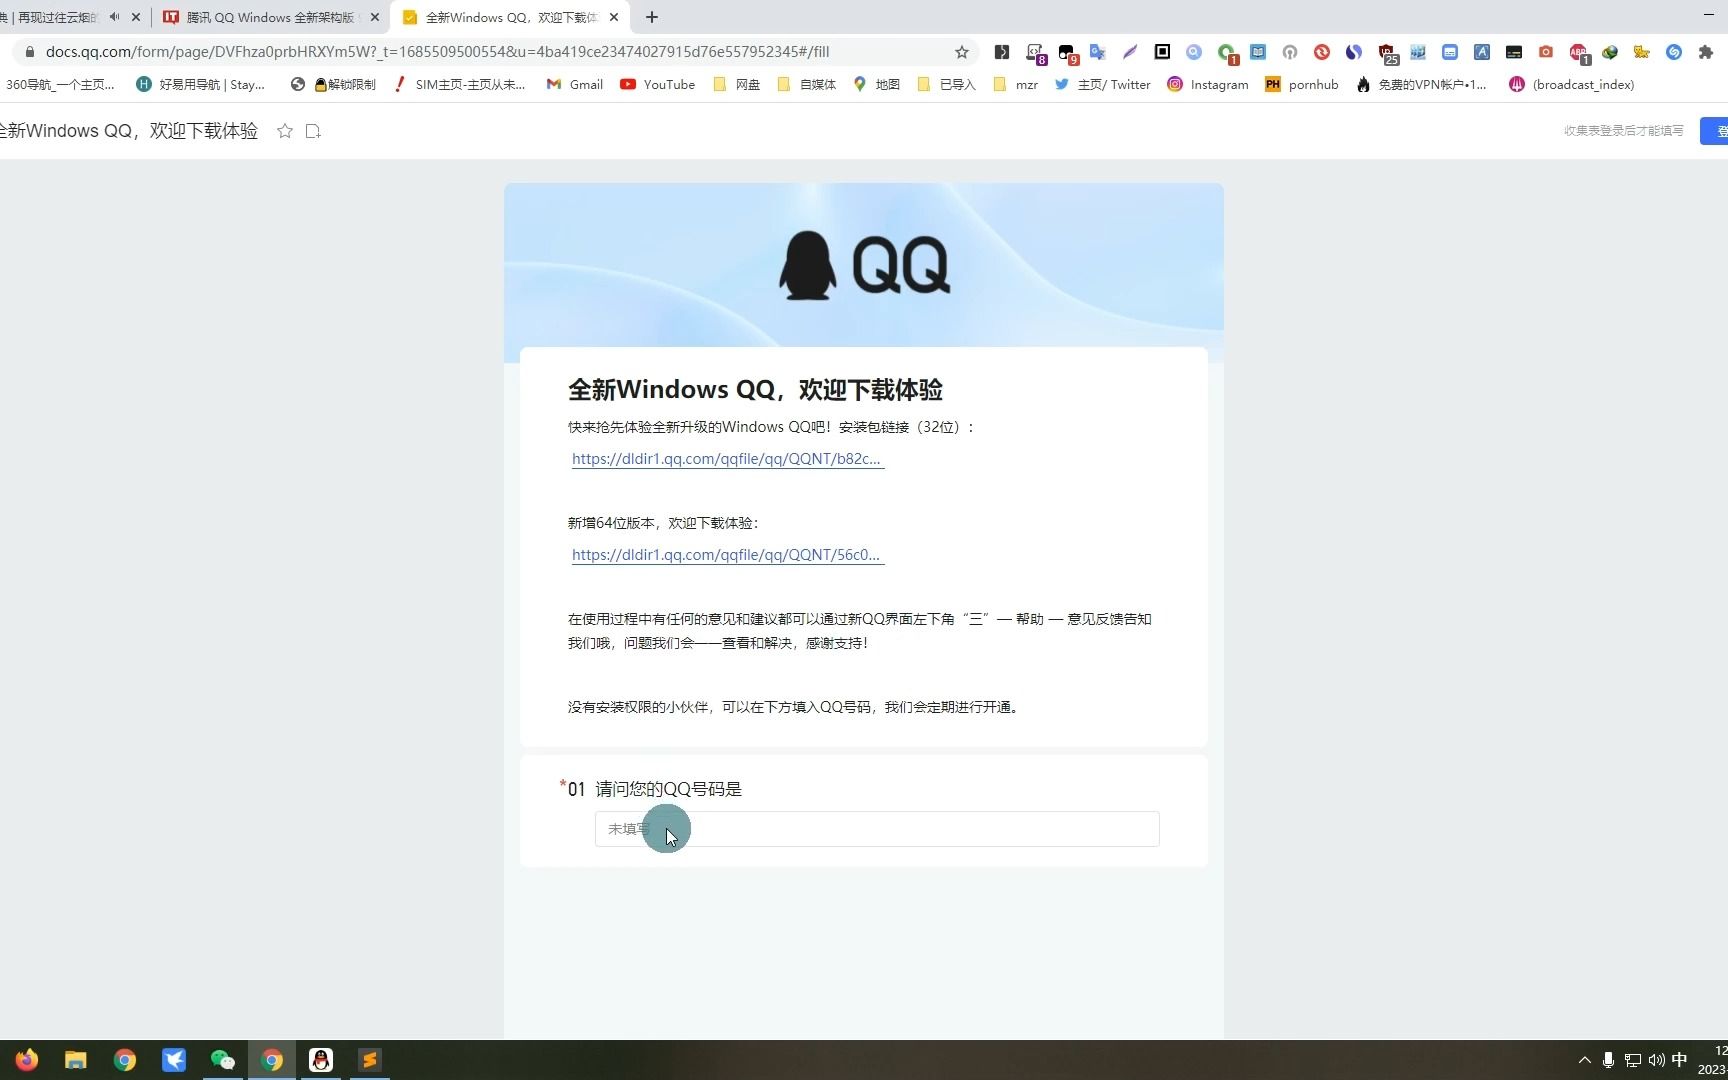Launch WeChat from the taskbar
This screenshot has width=1728, height=1080.
222,1059
